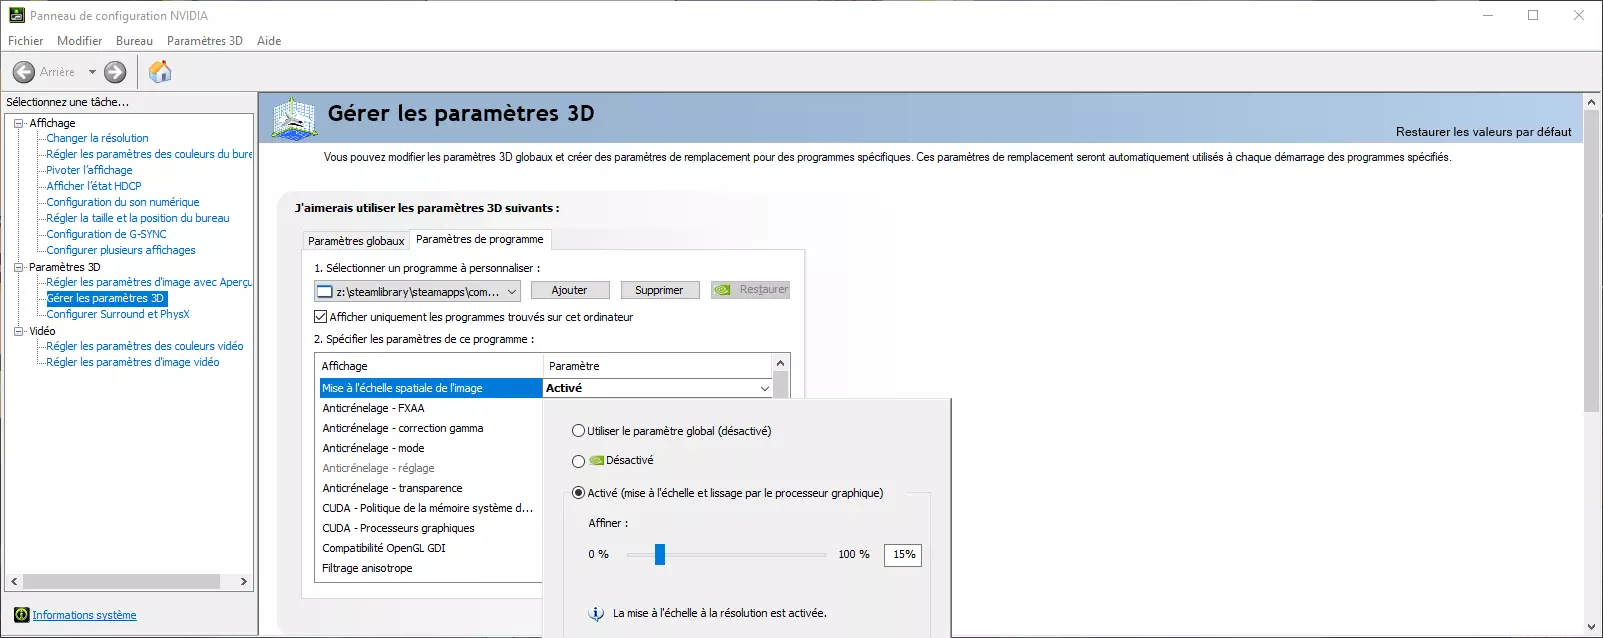Image resolution: width=1603 pixels, height=638 pixels.
Task: Click the NVIDIA logo on Restaurer button
Action: click(723, 290)
